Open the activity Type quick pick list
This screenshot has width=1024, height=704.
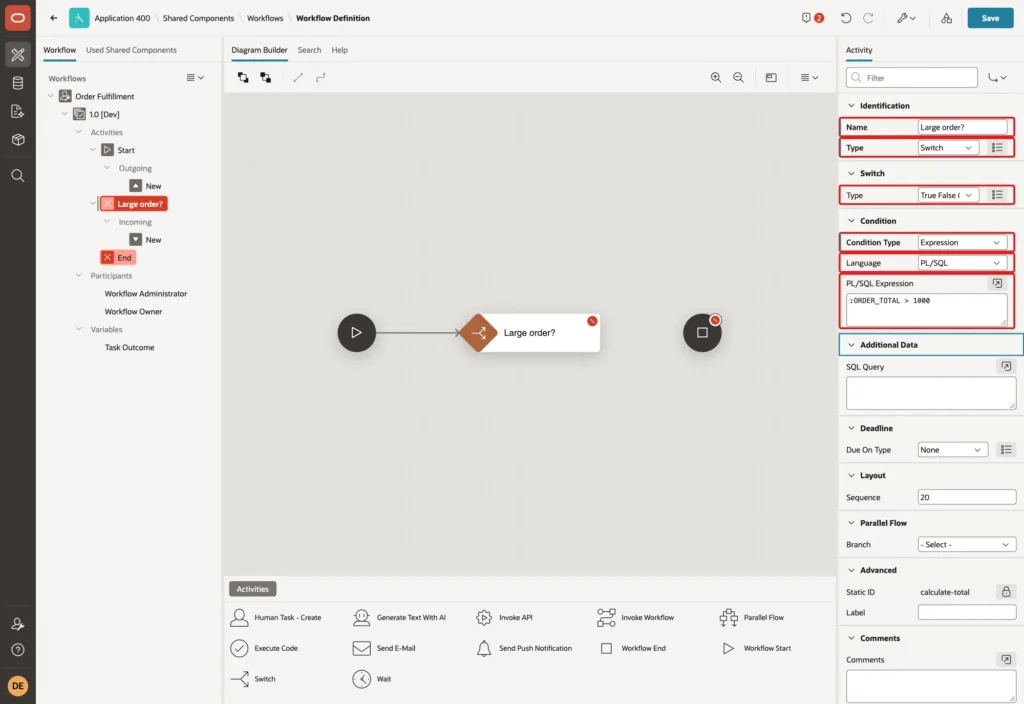997,148
